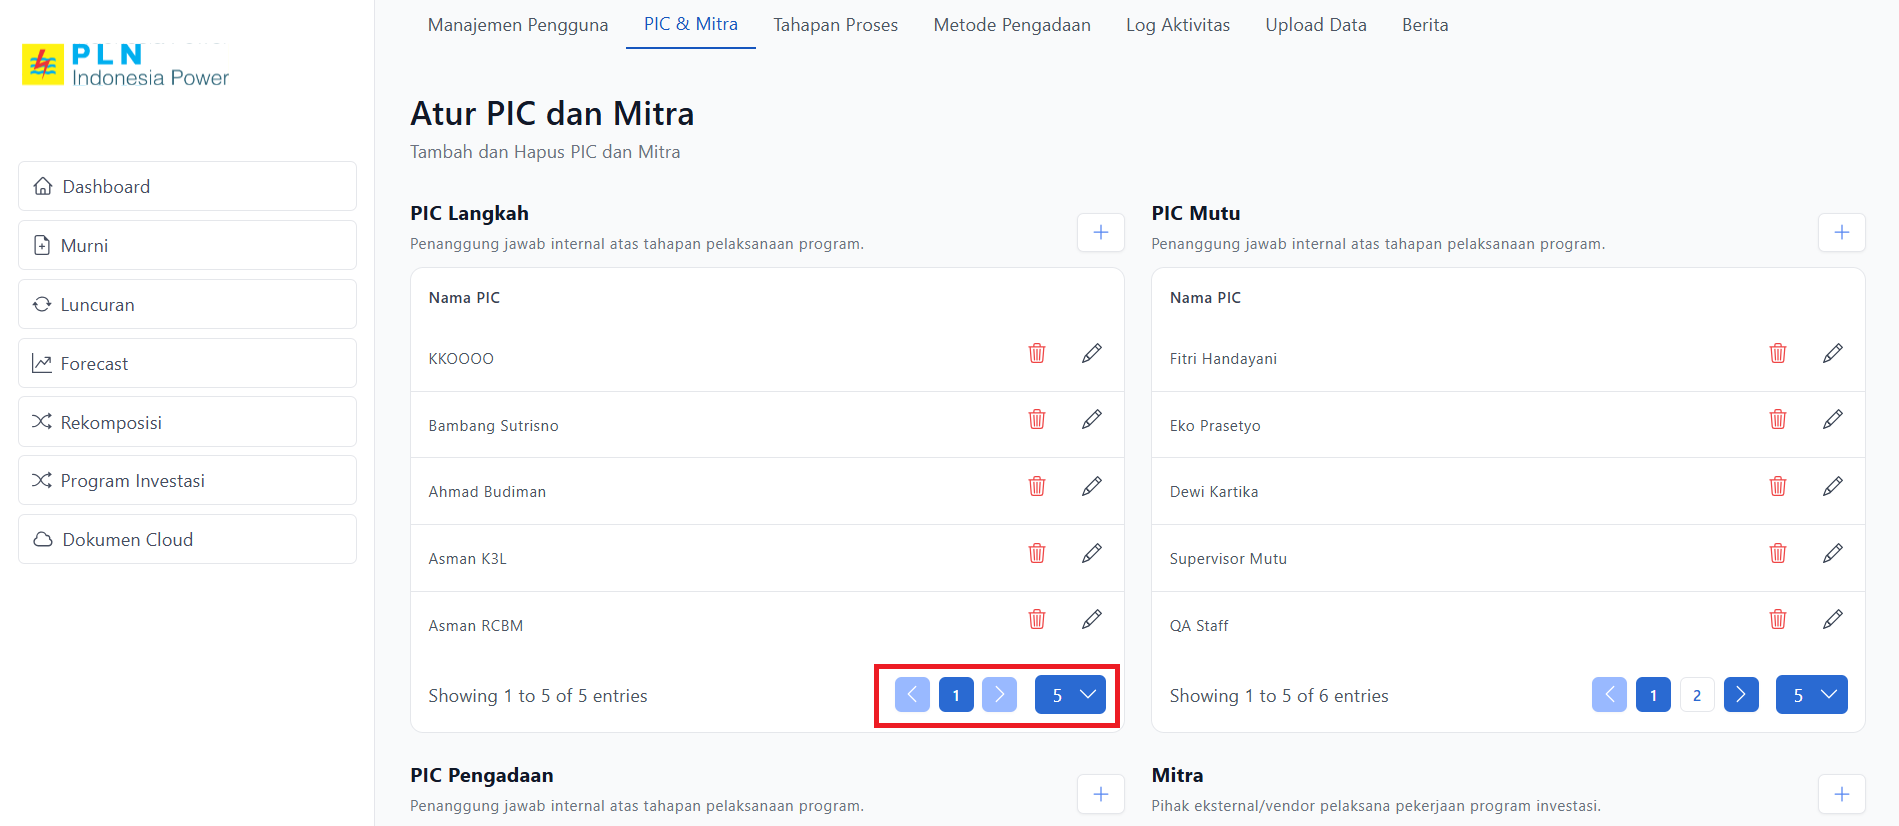Add a new PIC Mutu entry
The width and height of the screenshot is (1899, 826).
(x=1841, y=233)
